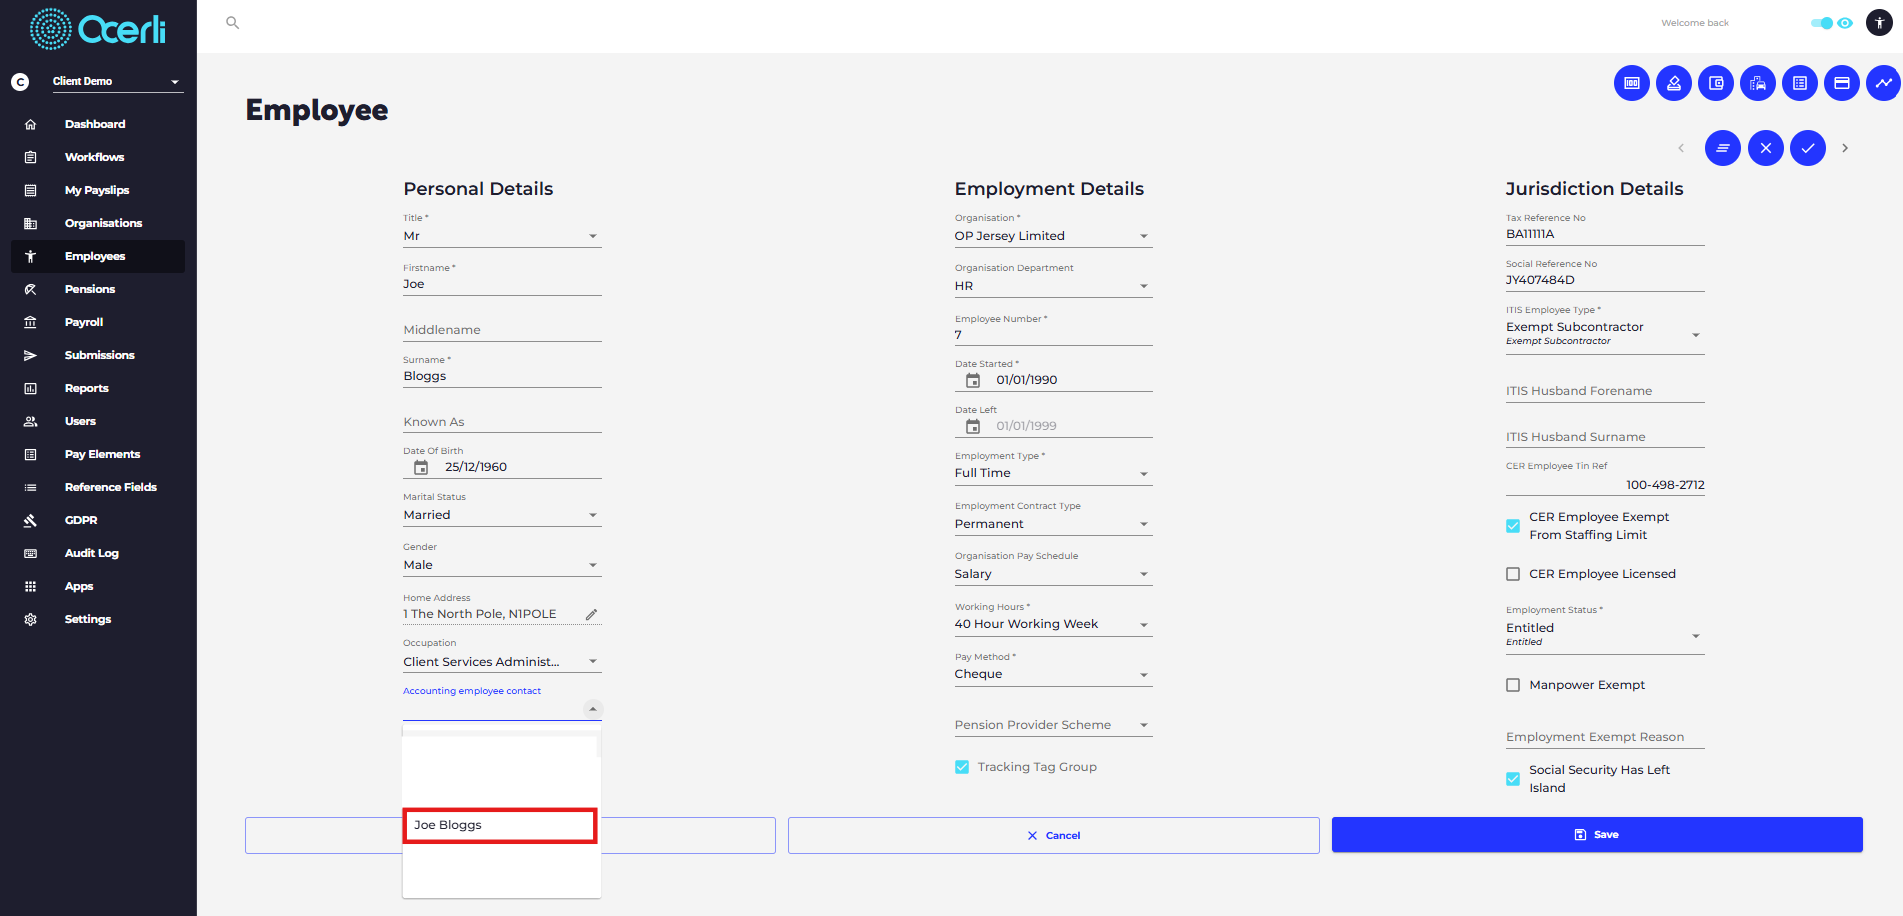The height and width of the screenshot is (916, 1903).
Task: Open the credit card round icon
Action: [1842, 83]
